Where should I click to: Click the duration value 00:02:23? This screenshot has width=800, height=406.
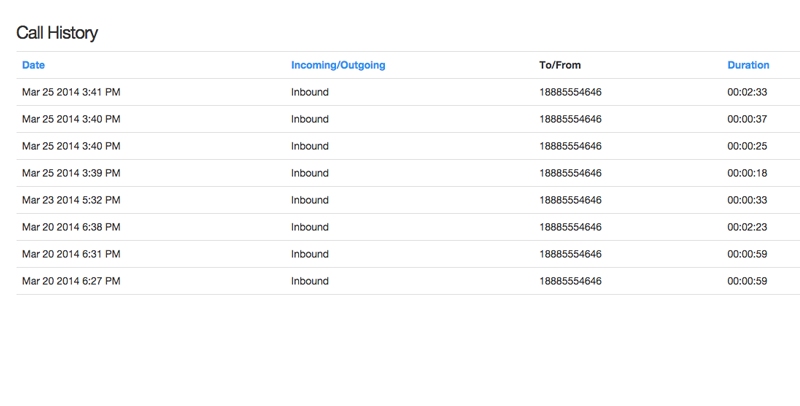pos(747,227)
